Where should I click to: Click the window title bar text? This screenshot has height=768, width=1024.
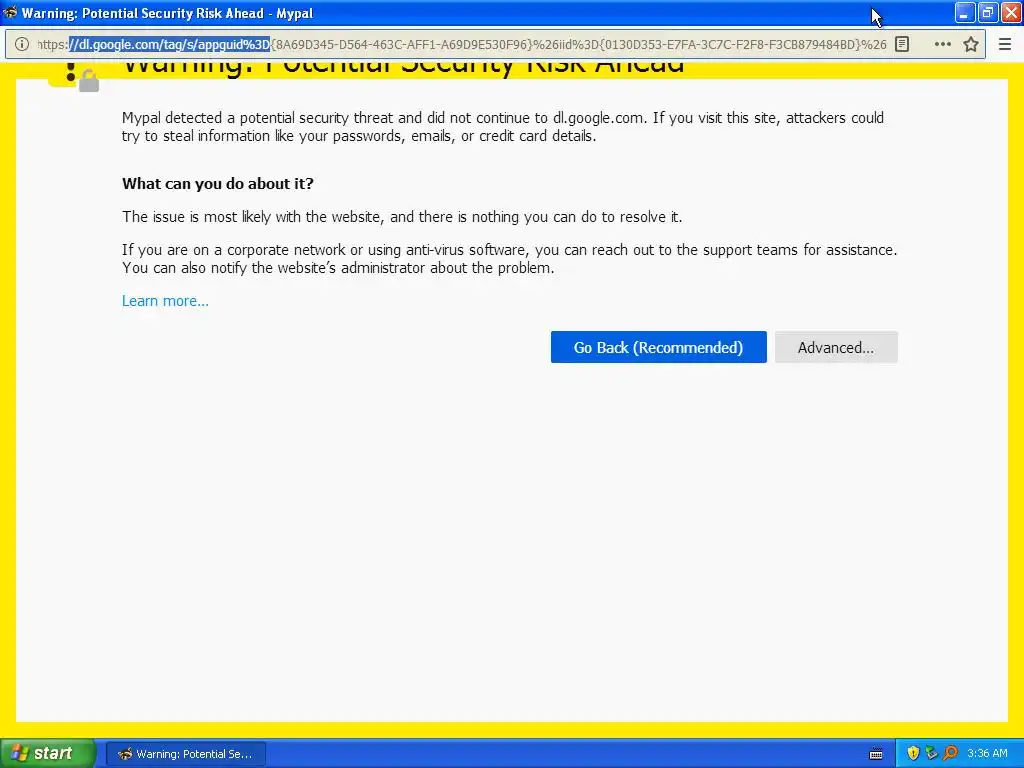tap(167, 13)
